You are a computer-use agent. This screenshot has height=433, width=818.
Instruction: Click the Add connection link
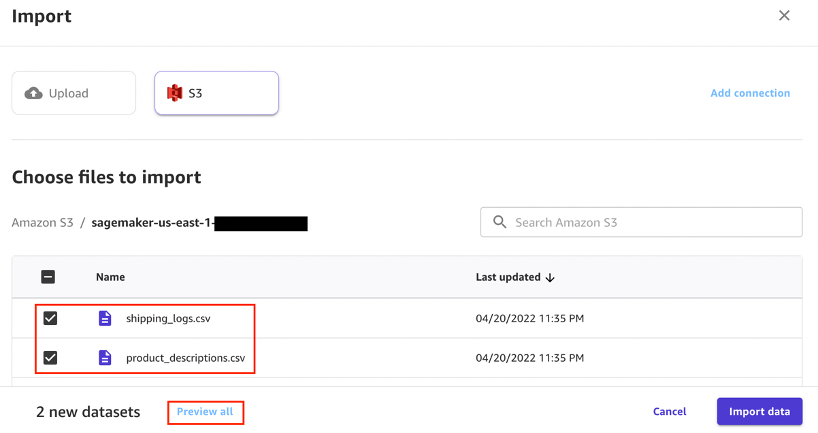750,93
